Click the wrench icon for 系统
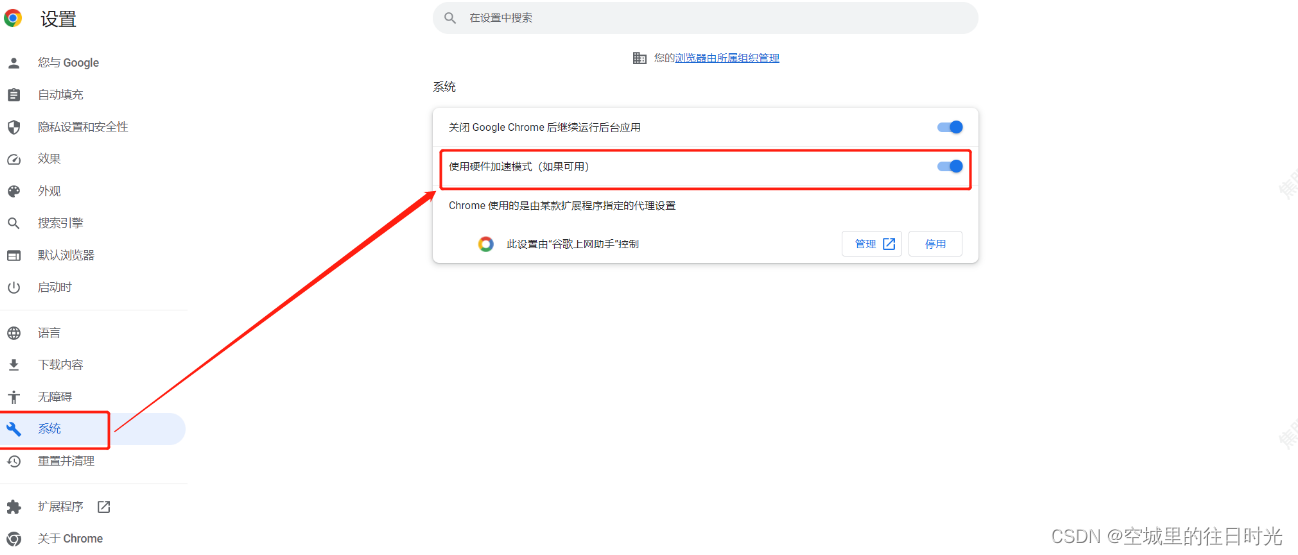Screen dimensions: 1298x555 14,429
